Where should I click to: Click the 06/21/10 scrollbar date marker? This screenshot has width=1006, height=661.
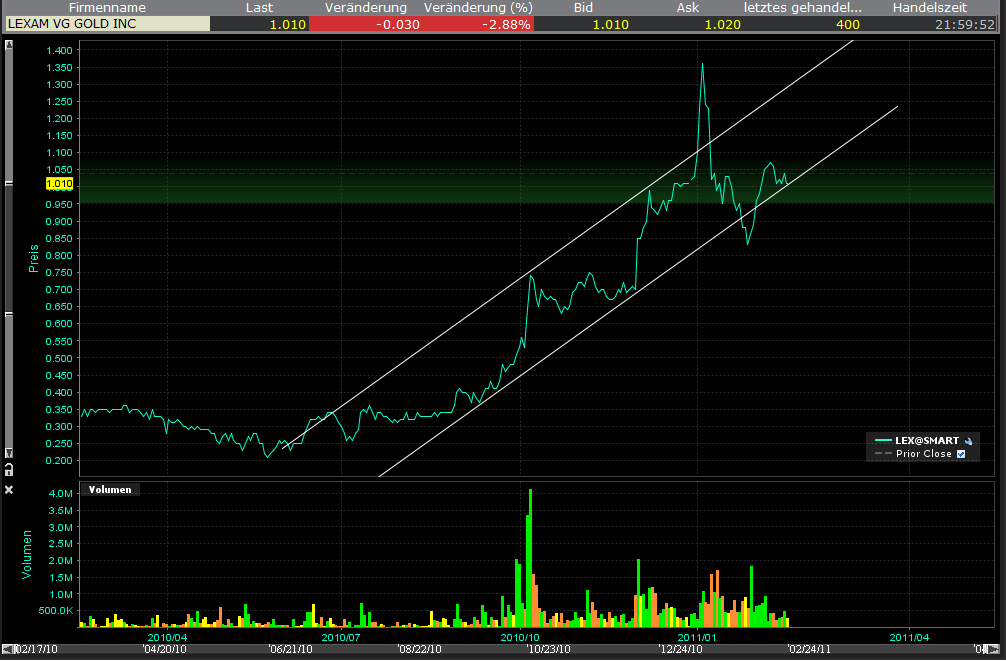coord(291,649)
